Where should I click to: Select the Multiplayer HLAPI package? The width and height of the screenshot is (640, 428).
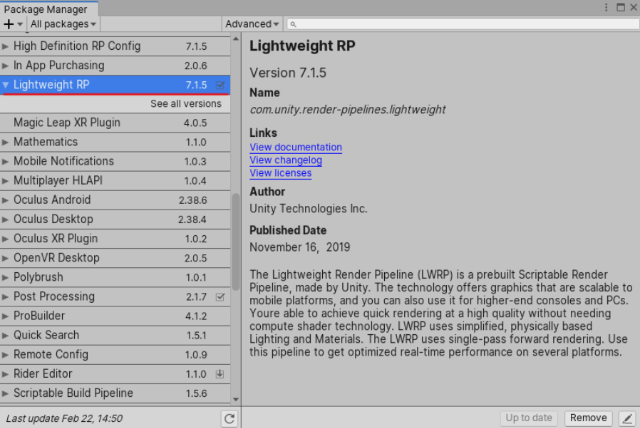[x=115, y=180]
